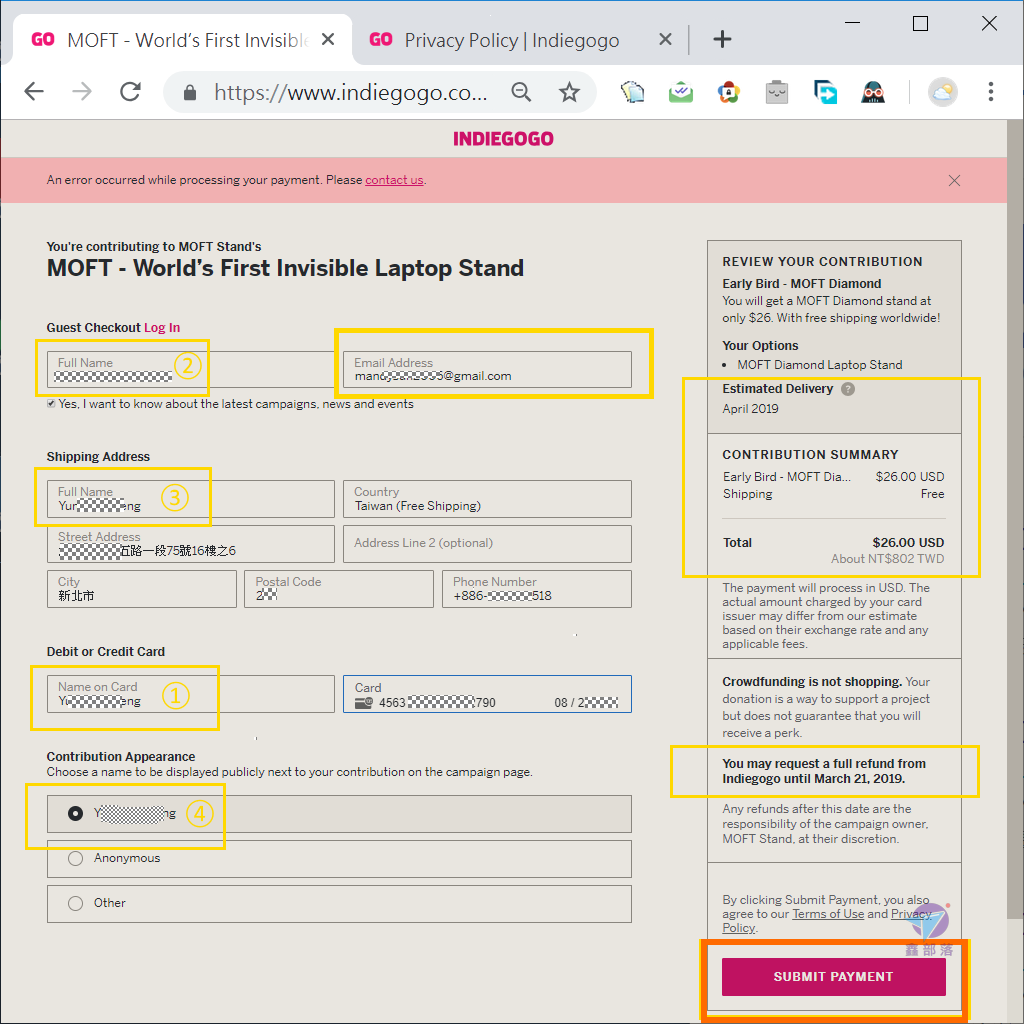Open the blue arrow screen-share extension
The width and height of the screenshot is (1024, 1024).
825,92
